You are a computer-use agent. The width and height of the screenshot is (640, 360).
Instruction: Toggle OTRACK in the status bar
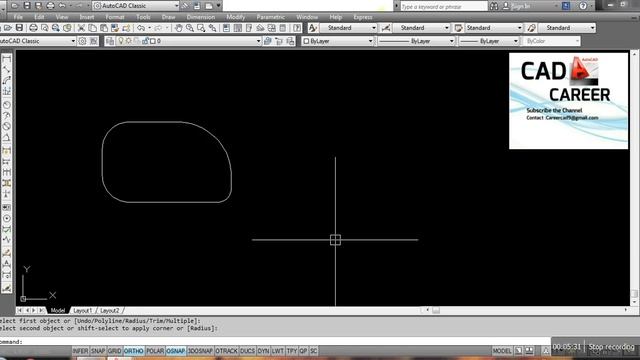point(226,351)
